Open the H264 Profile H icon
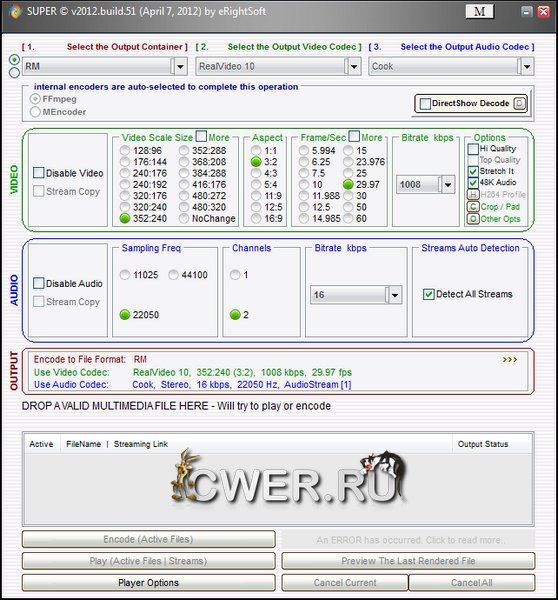 point(473,194)
